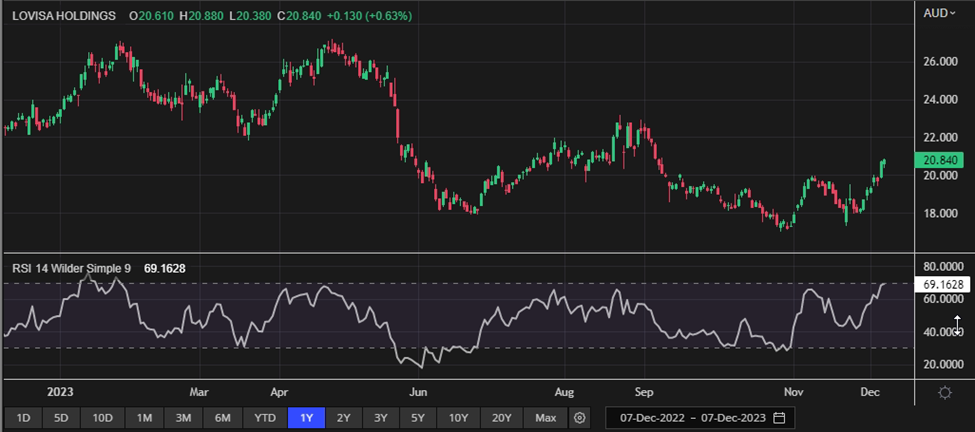Open settings gear beside Max range
This screenshot has width=975, height=432.
[580, 418]
